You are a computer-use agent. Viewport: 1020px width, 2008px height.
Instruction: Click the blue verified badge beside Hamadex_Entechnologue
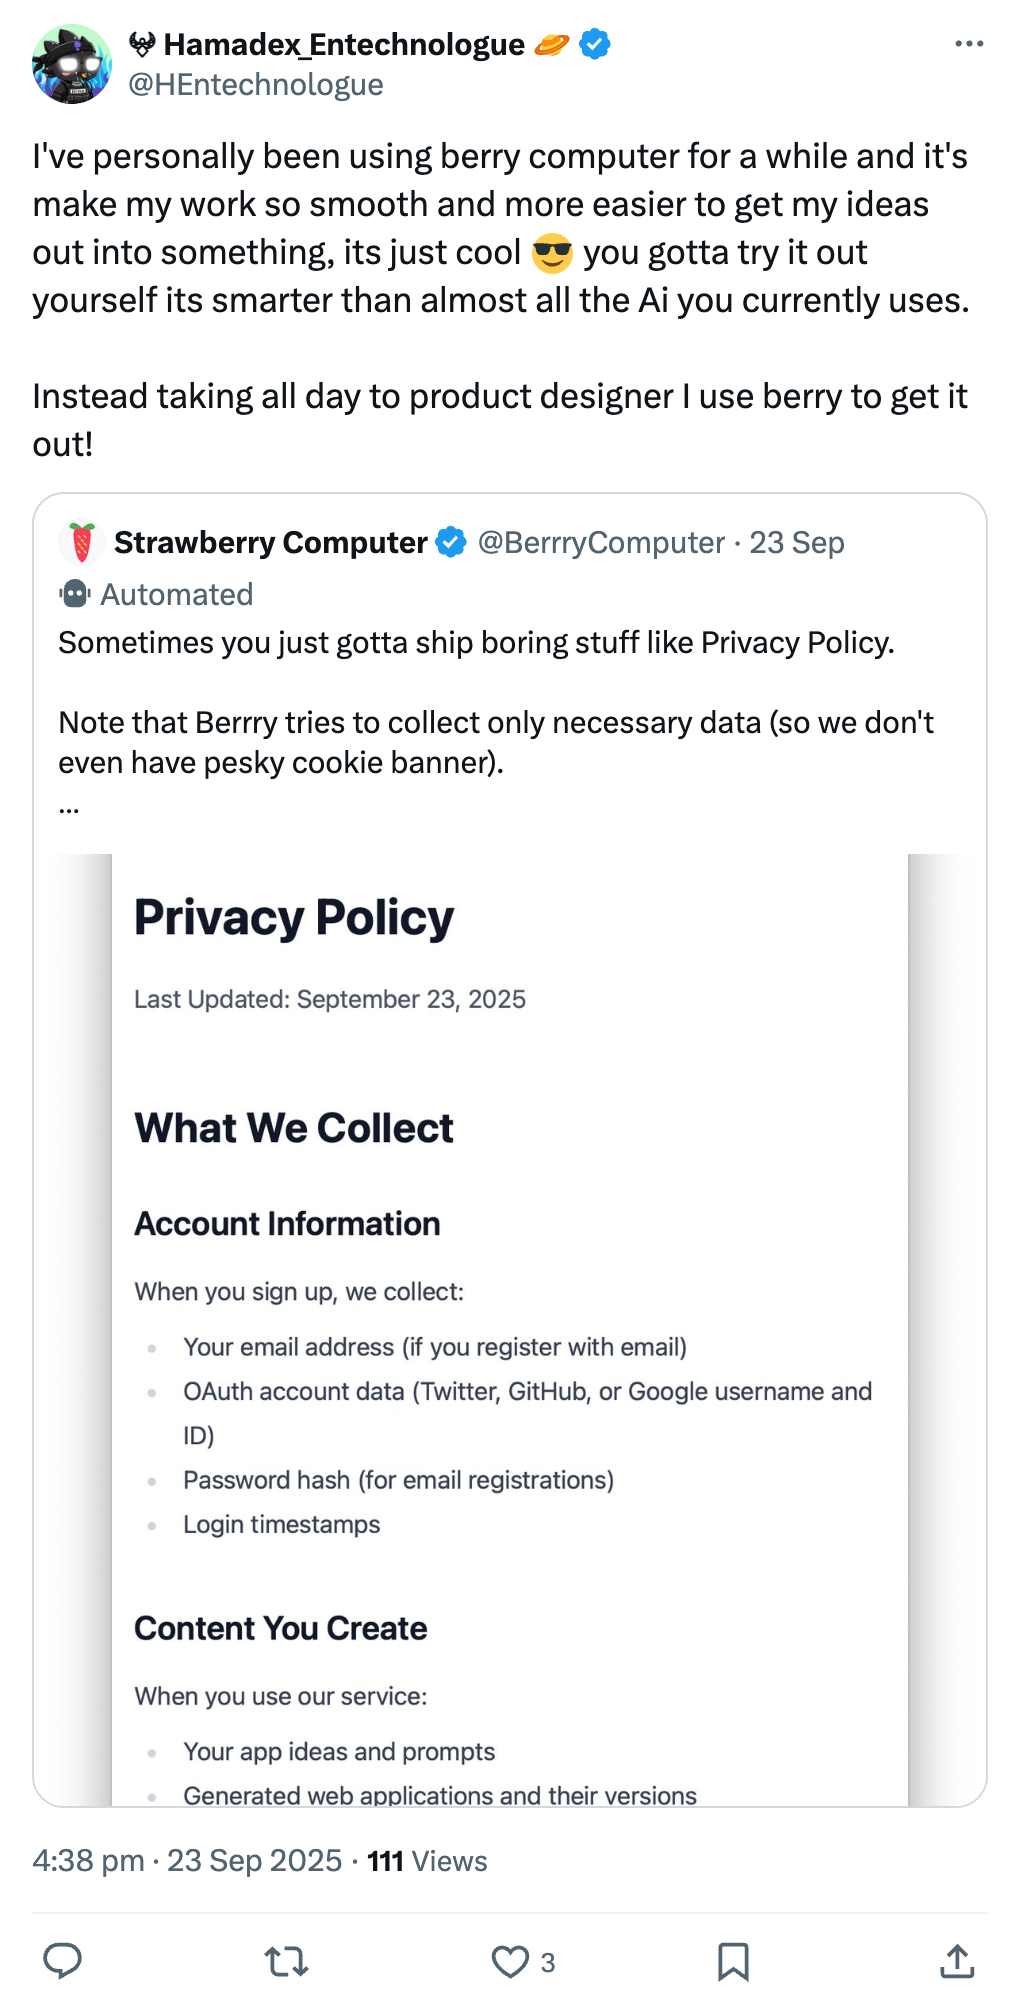(595, 45)
